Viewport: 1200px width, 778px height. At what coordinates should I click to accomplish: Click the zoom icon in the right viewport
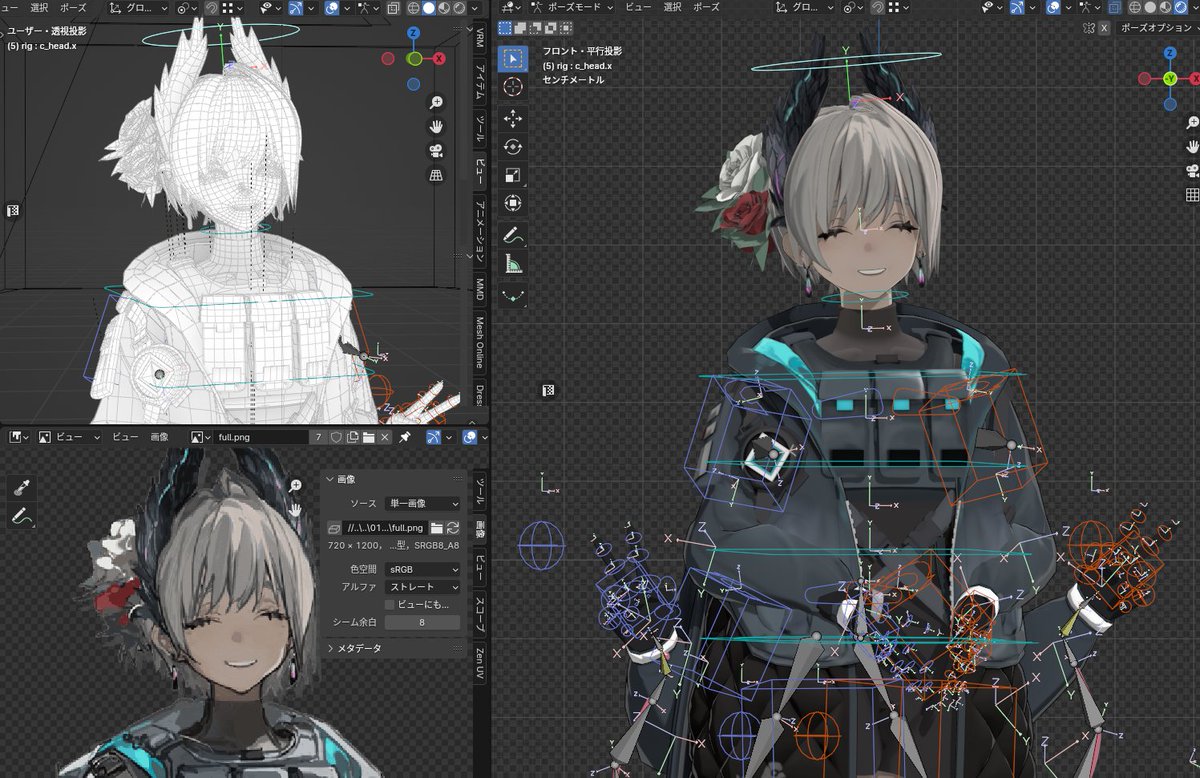click(x=1192, y=121)
